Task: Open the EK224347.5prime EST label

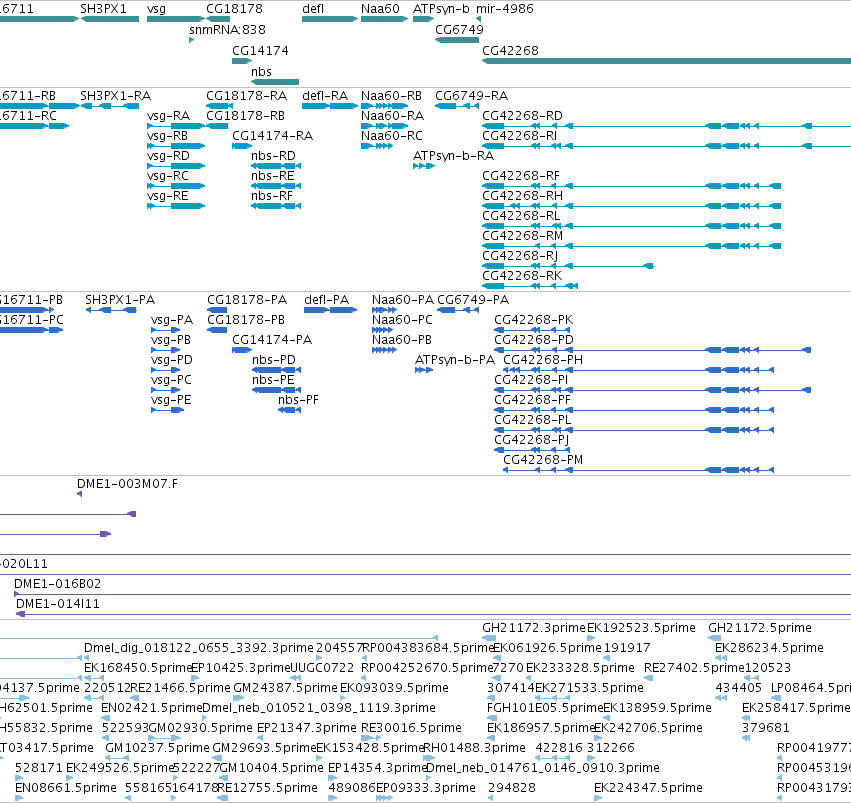Action: [x=649, y=788]
